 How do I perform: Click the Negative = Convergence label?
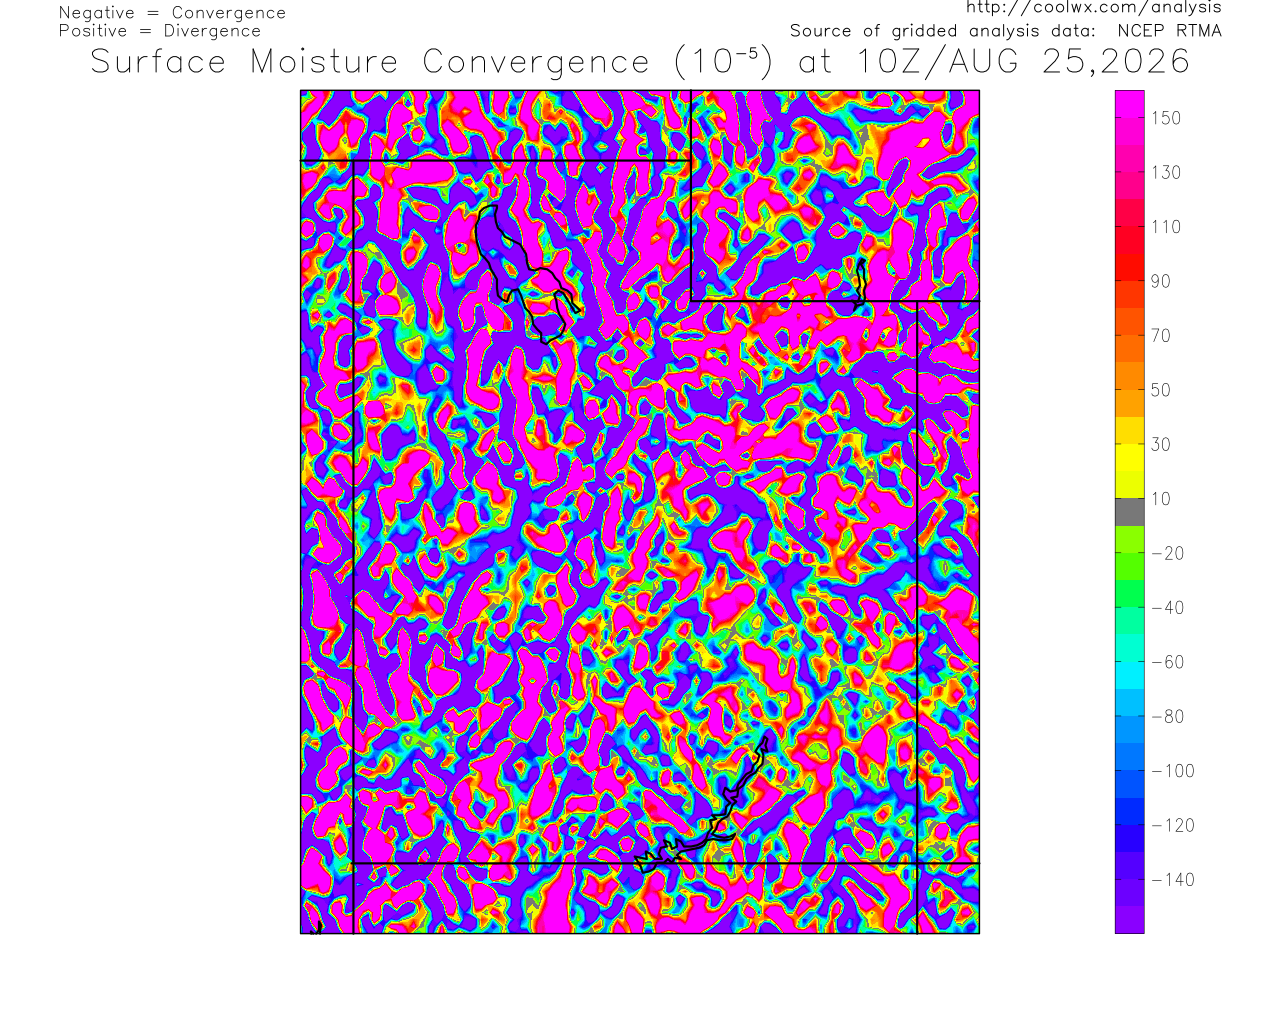coord(172,13)
